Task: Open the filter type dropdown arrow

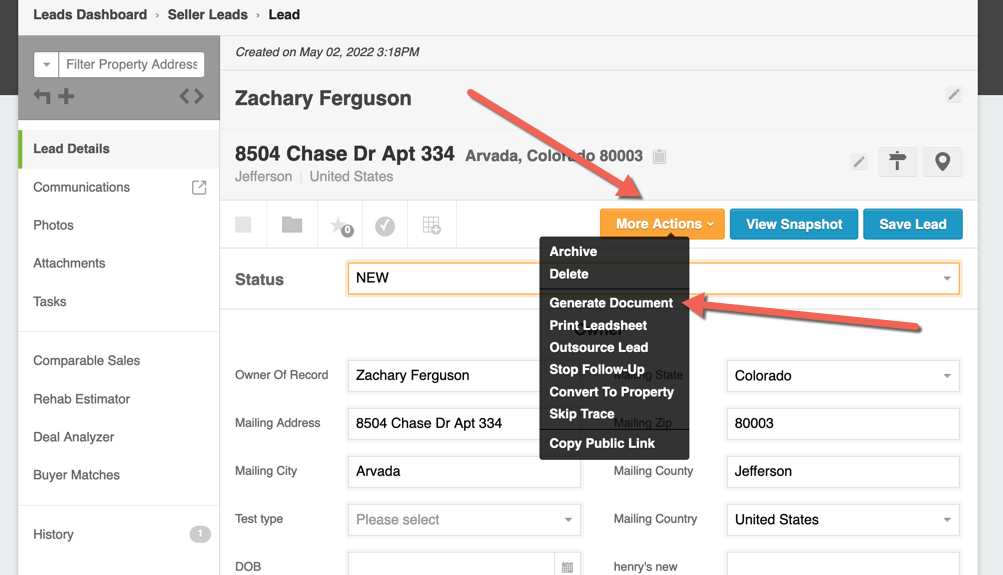Action: coord(46,65)
